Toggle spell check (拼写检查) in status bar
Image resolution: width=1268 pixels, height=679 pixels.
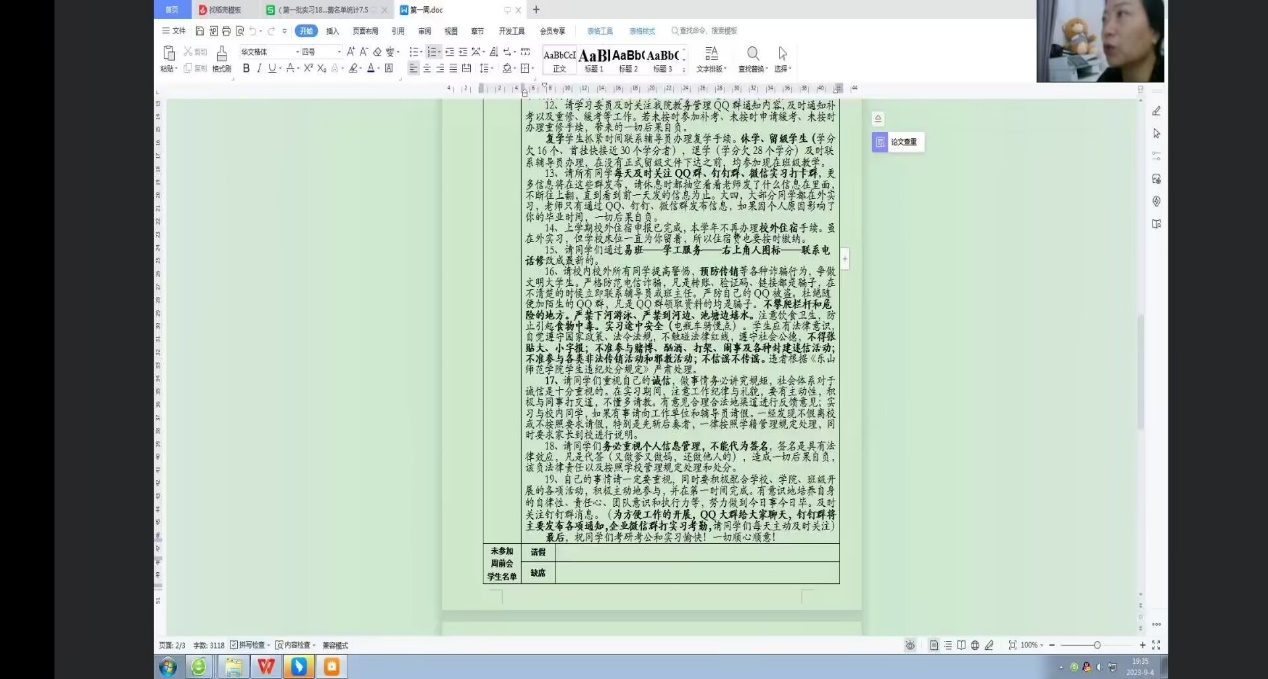tap(249, 645)
